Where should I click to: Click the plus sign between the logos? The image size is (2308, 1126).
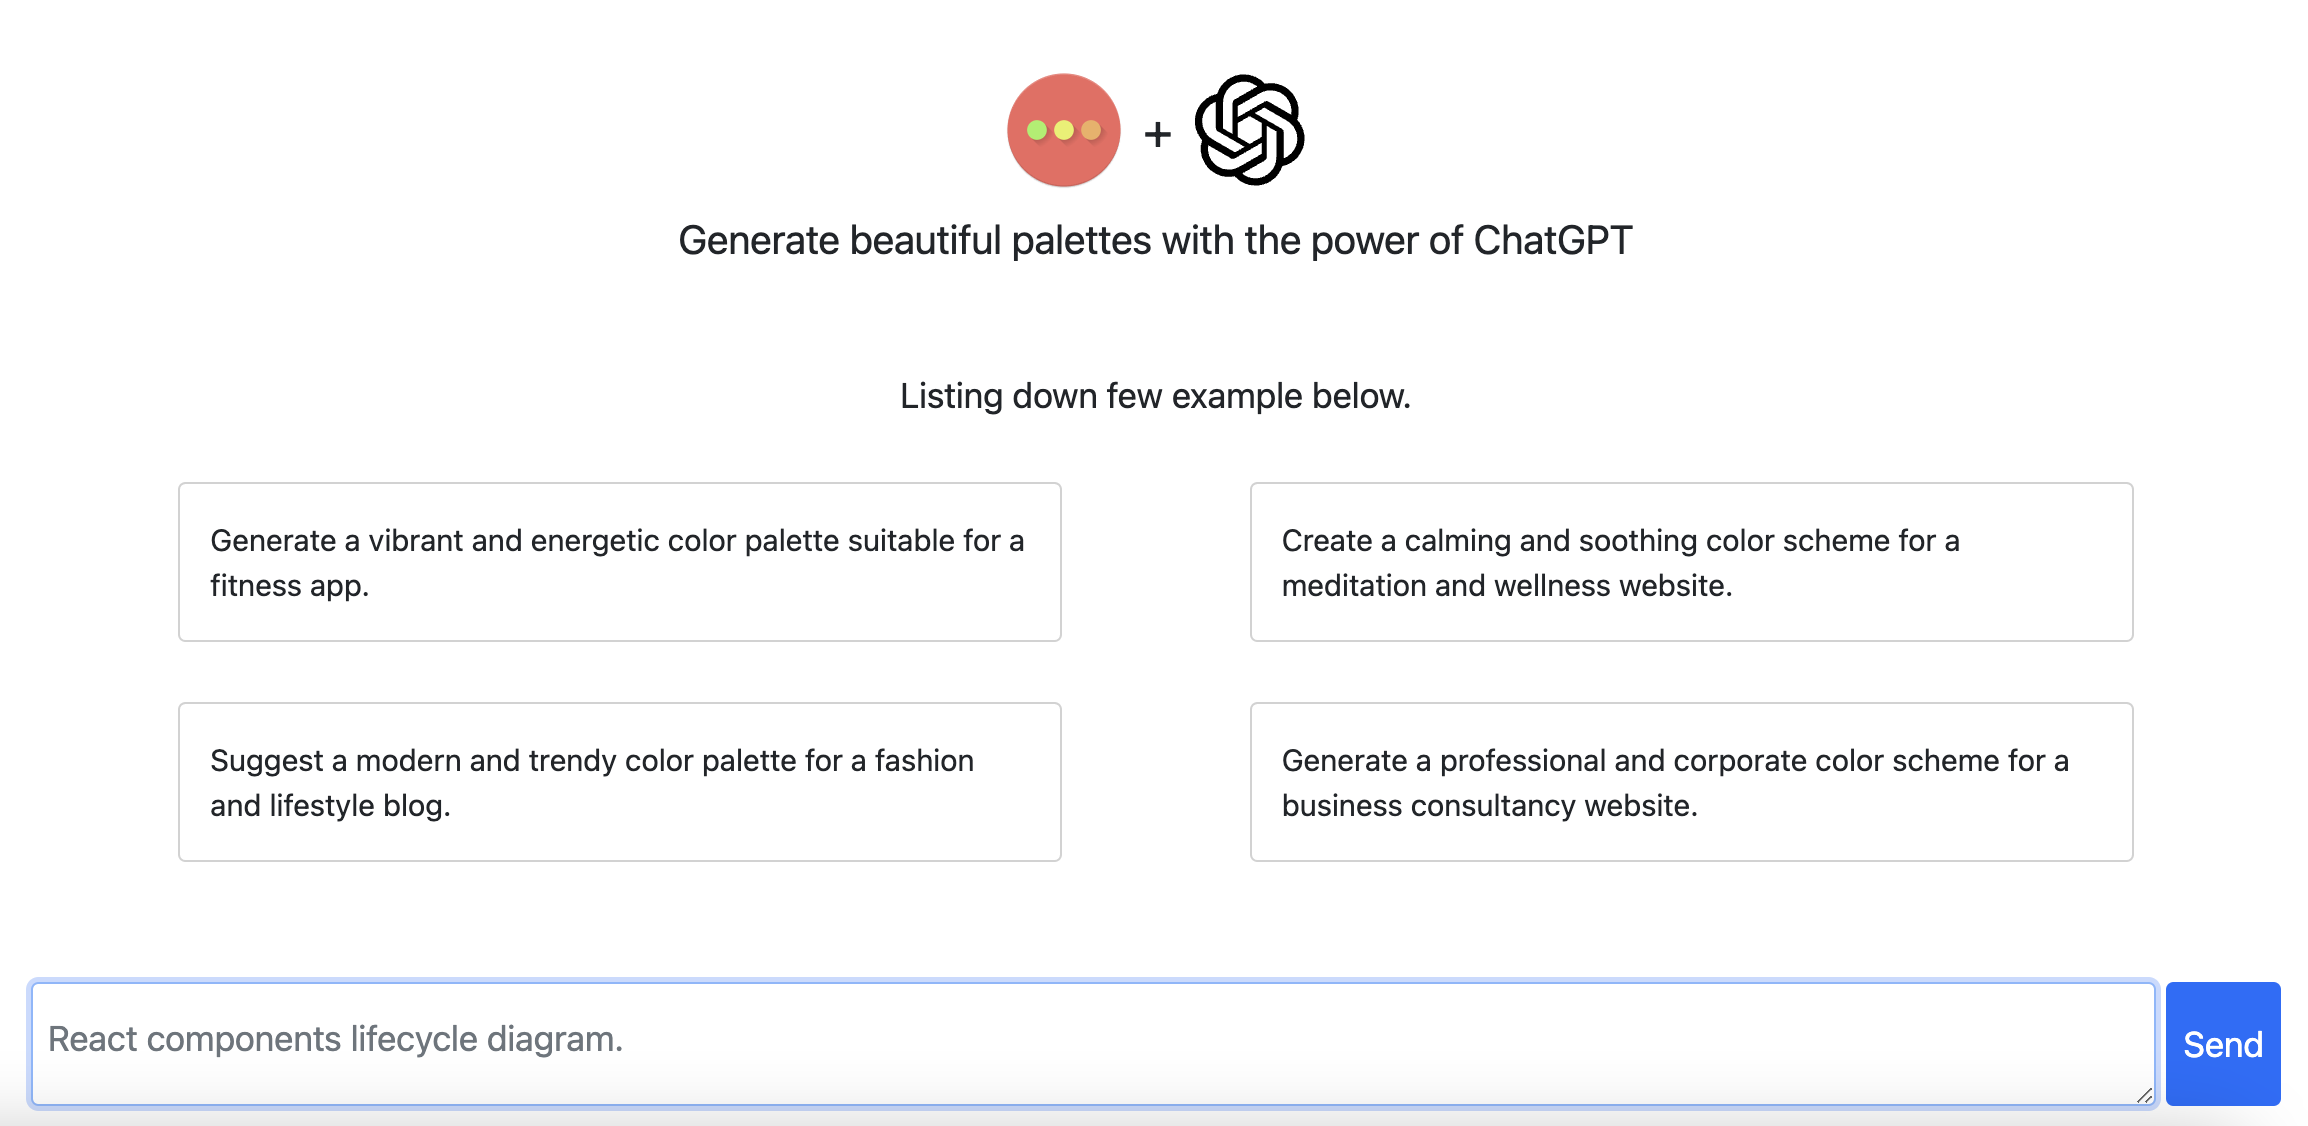tap(1157, 134)
